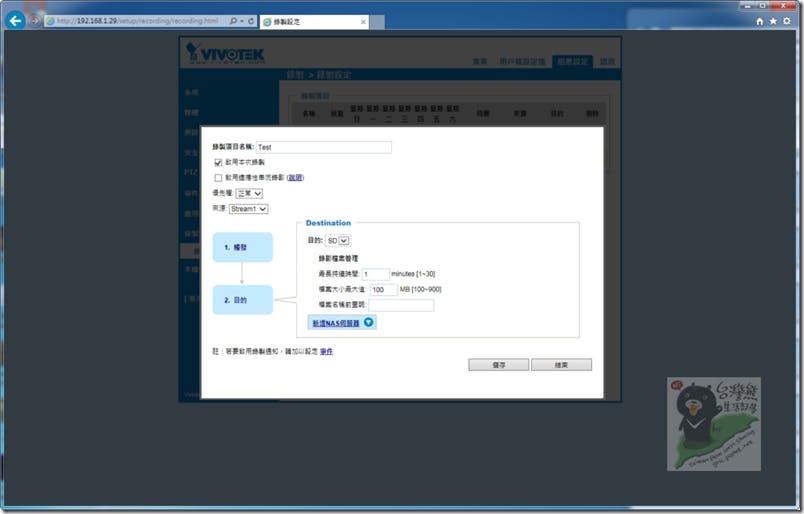Screen dimensions: 804x514
Task: Select step 1 trigger box
Action: [x=243, y=247]
